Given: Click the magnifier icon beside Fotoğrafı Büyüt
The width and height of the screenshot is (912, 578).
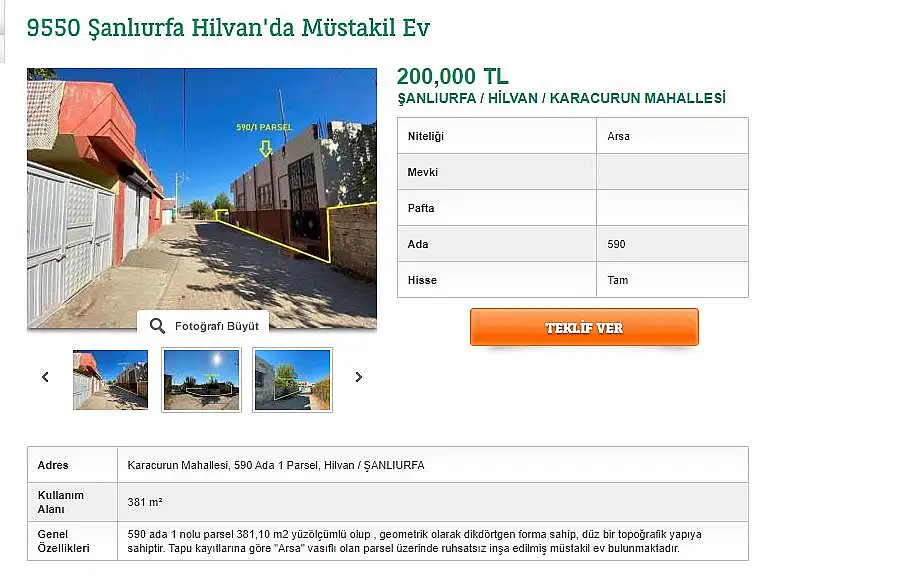Looking at the screenshot, I should point(157,326).
